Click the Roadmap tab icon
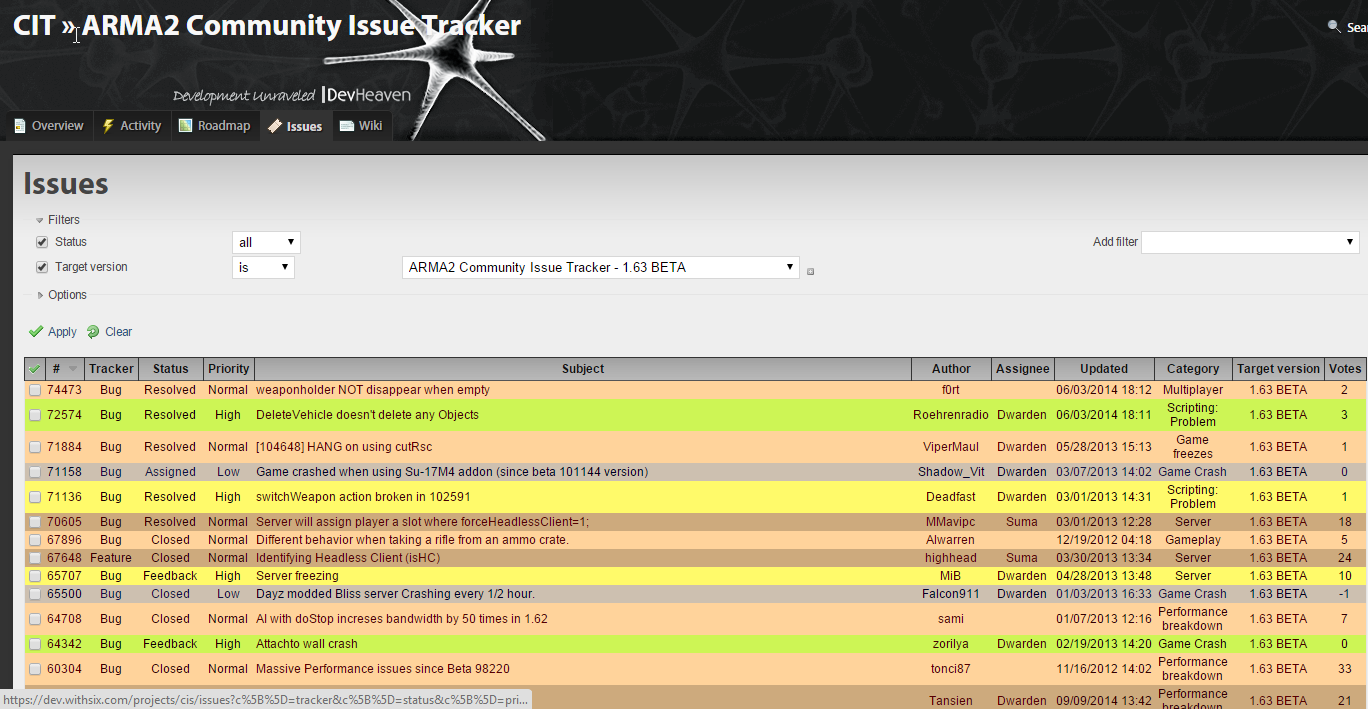1368x709 pixels. click(185, 126)
